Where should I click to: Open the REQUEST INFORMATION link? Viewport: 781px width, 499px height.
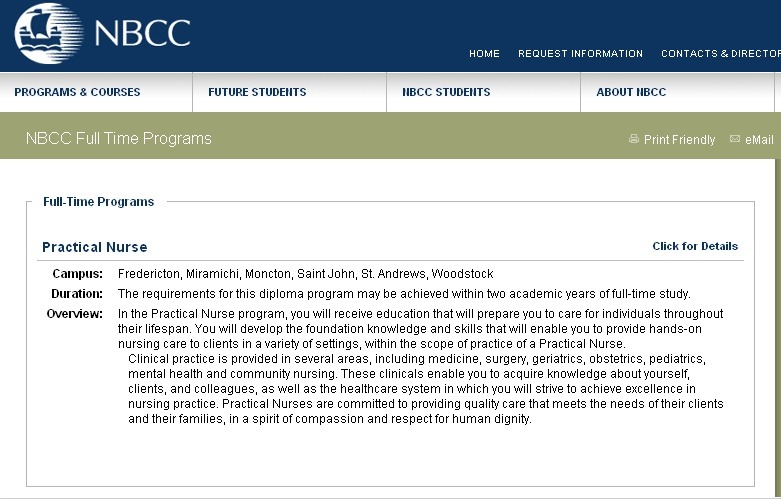pyautogui.click(x=580, y=54)
